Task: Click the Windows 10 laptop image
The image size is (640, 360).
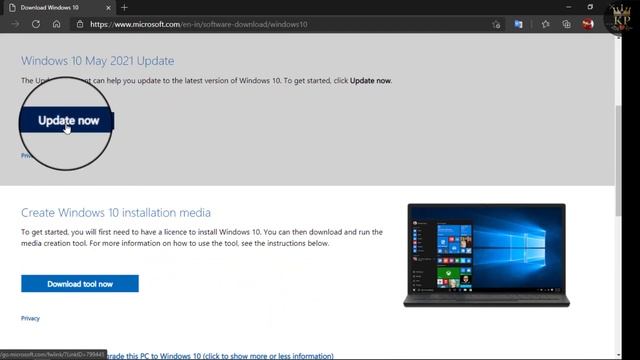Action: point(487,255)
